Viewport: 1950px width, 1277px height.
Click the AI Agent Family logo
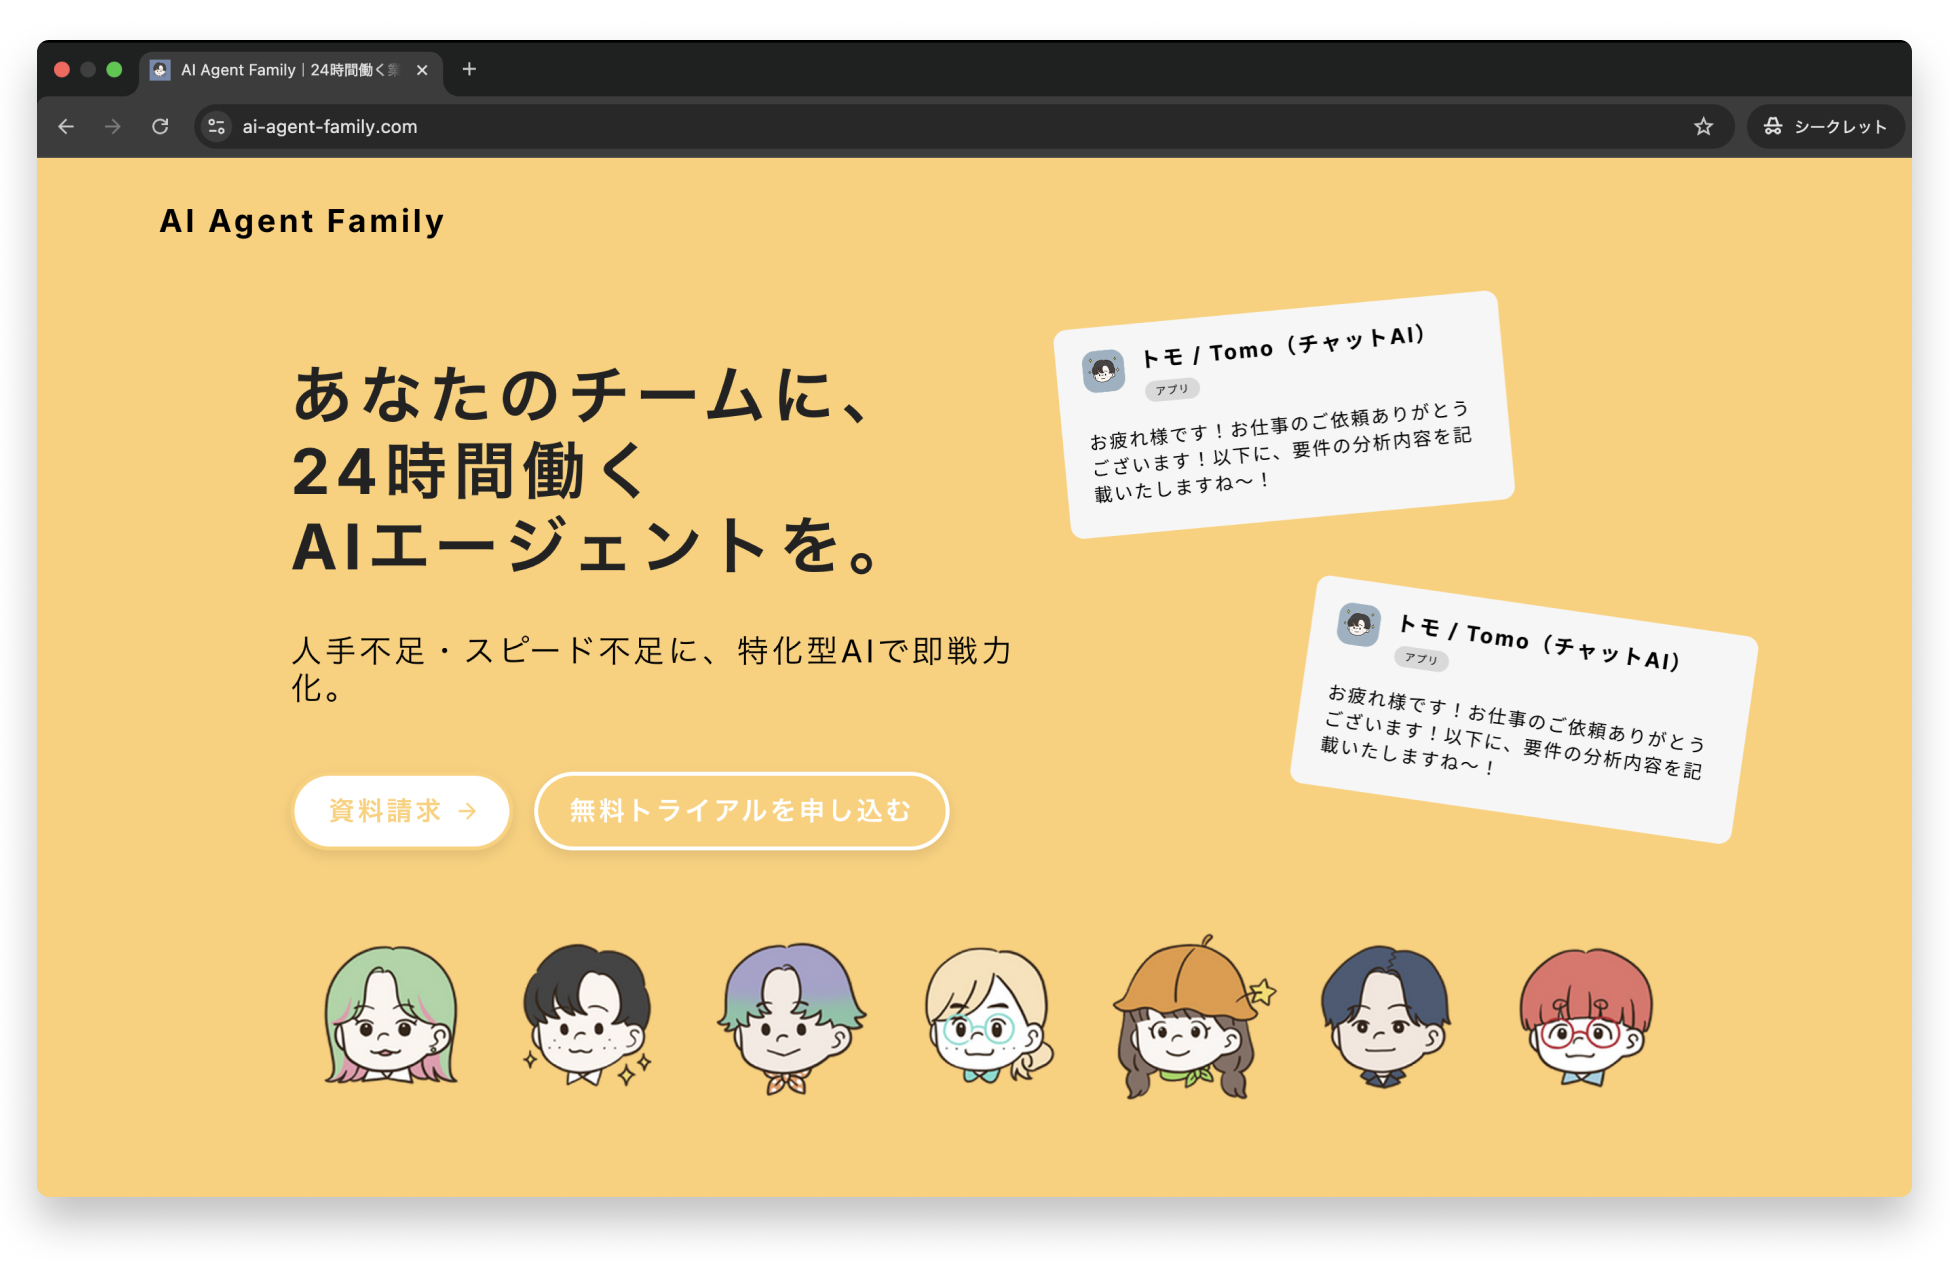(301, 221)
